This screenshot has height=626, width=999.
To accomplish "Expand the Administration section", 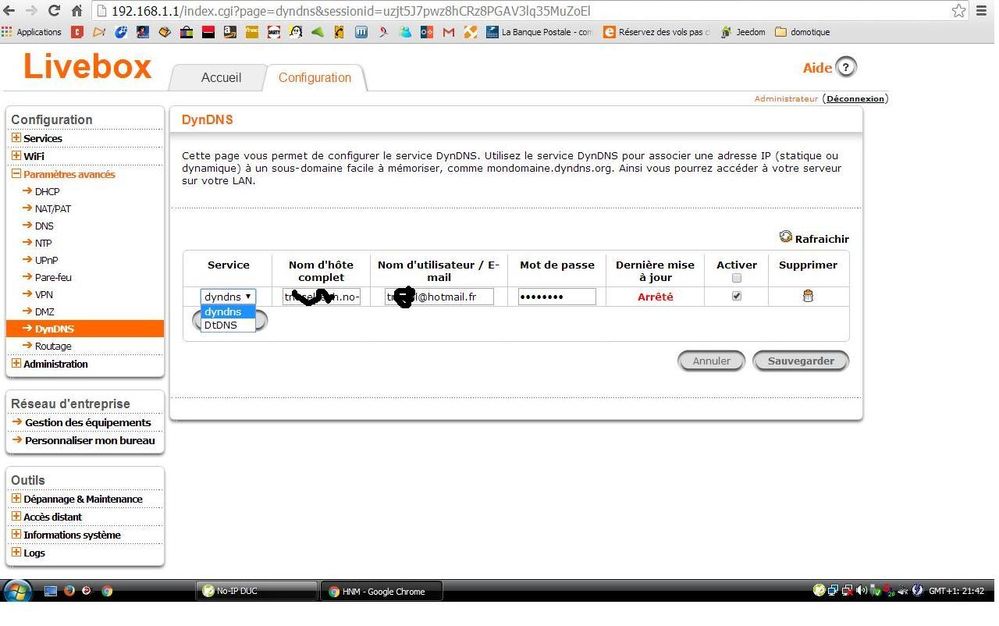I will click(x=17, y=363).
